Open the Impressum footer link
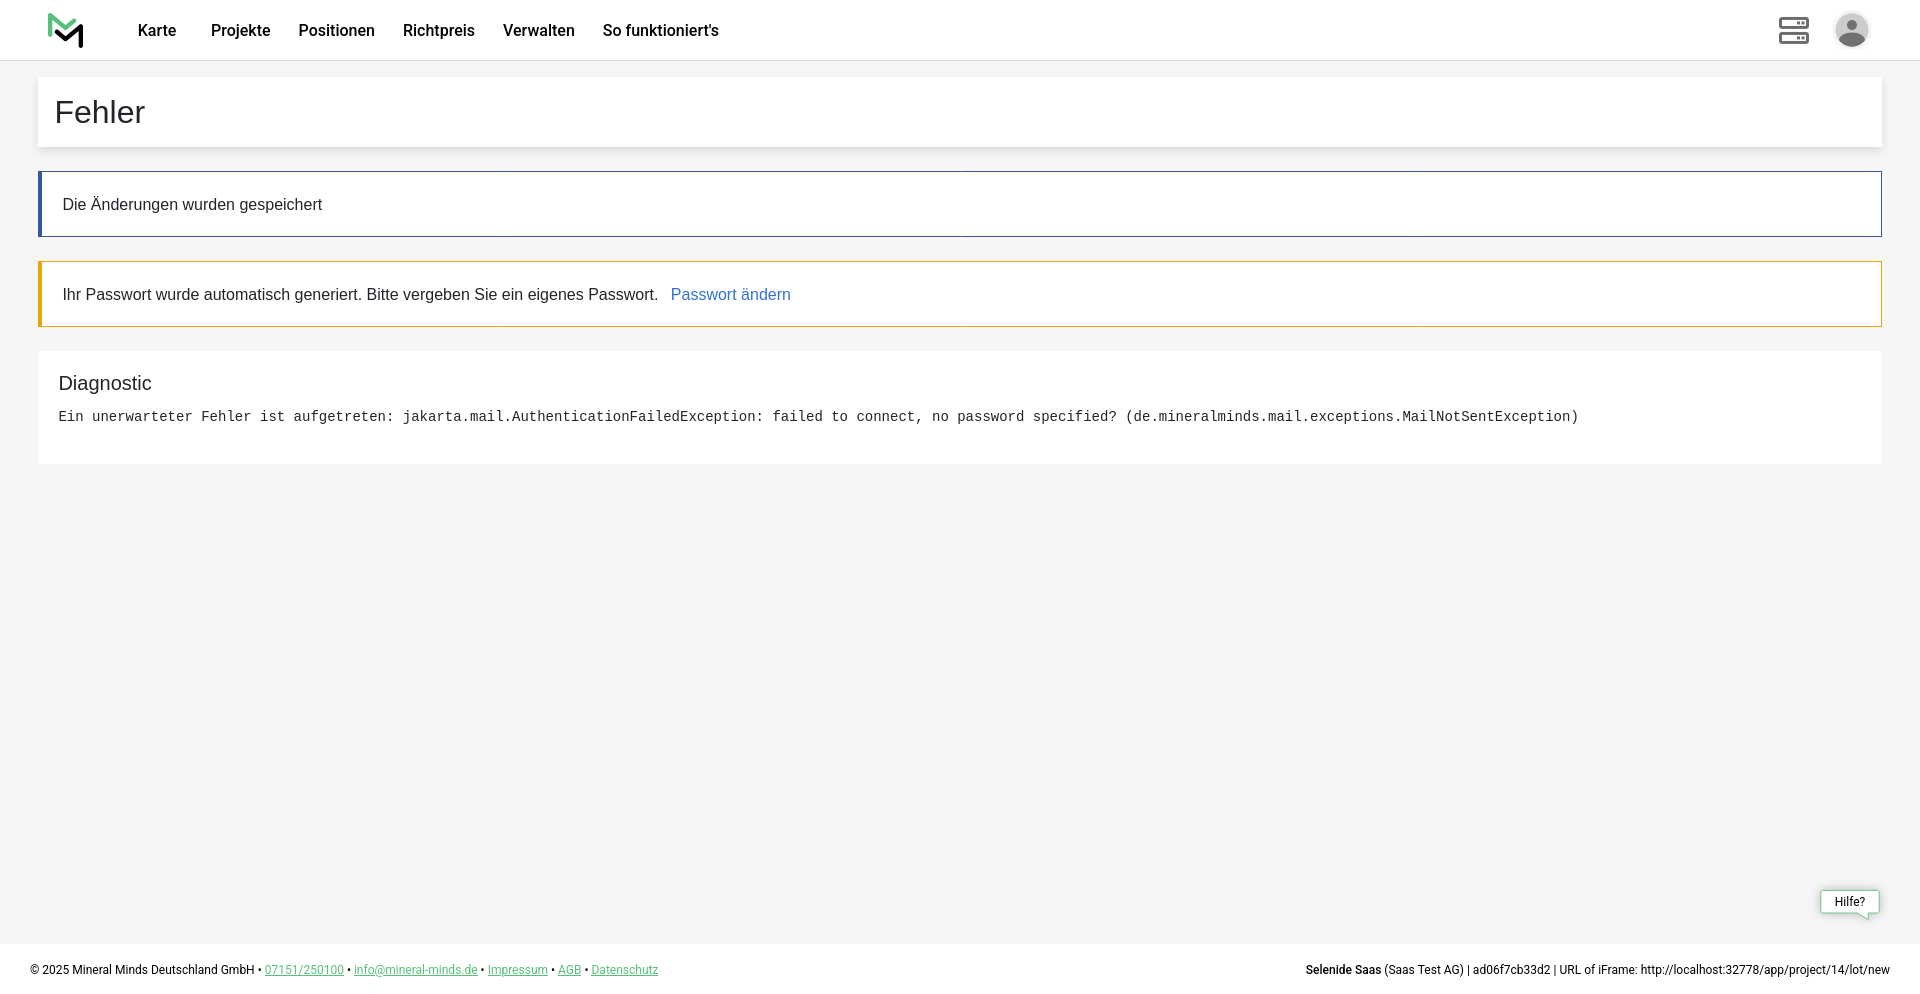 tap(517, 970)
